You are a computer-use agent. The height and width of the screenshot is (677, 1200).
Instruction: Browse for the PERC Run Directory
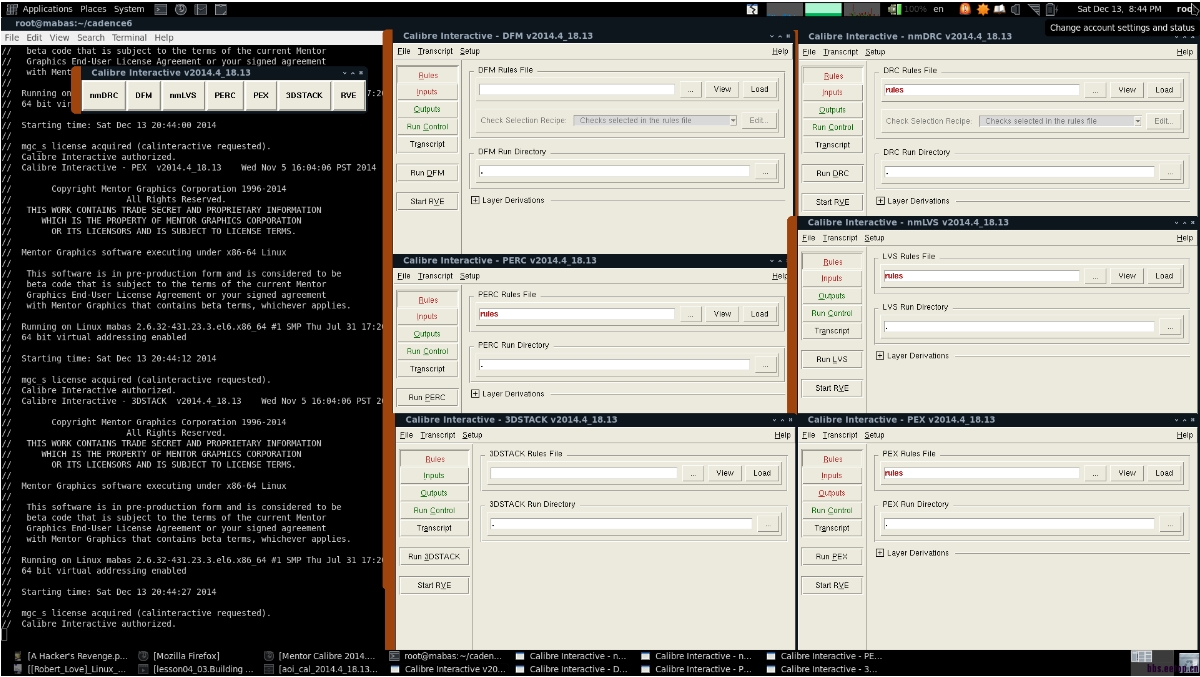tap(766, 365)
